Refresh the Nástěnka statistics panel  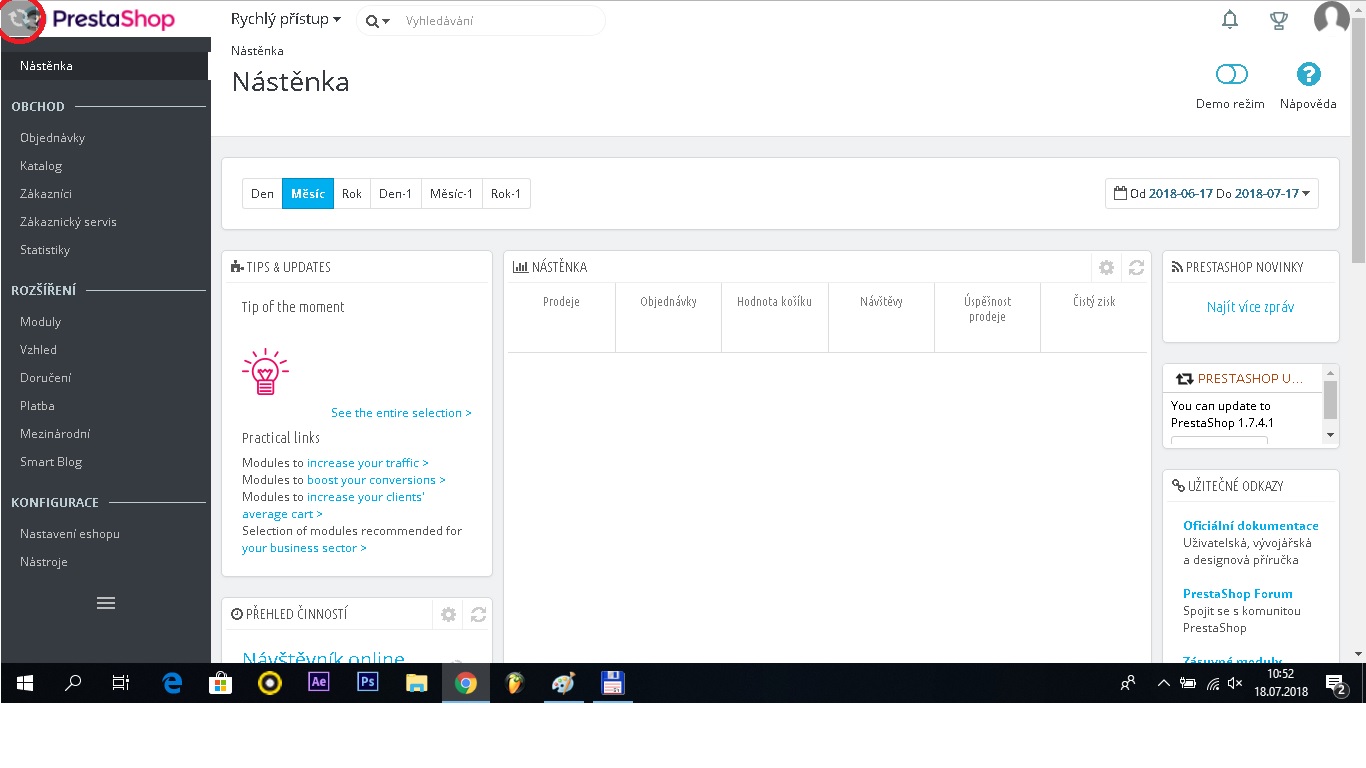pyautogui.click(x=1136, y=267)
